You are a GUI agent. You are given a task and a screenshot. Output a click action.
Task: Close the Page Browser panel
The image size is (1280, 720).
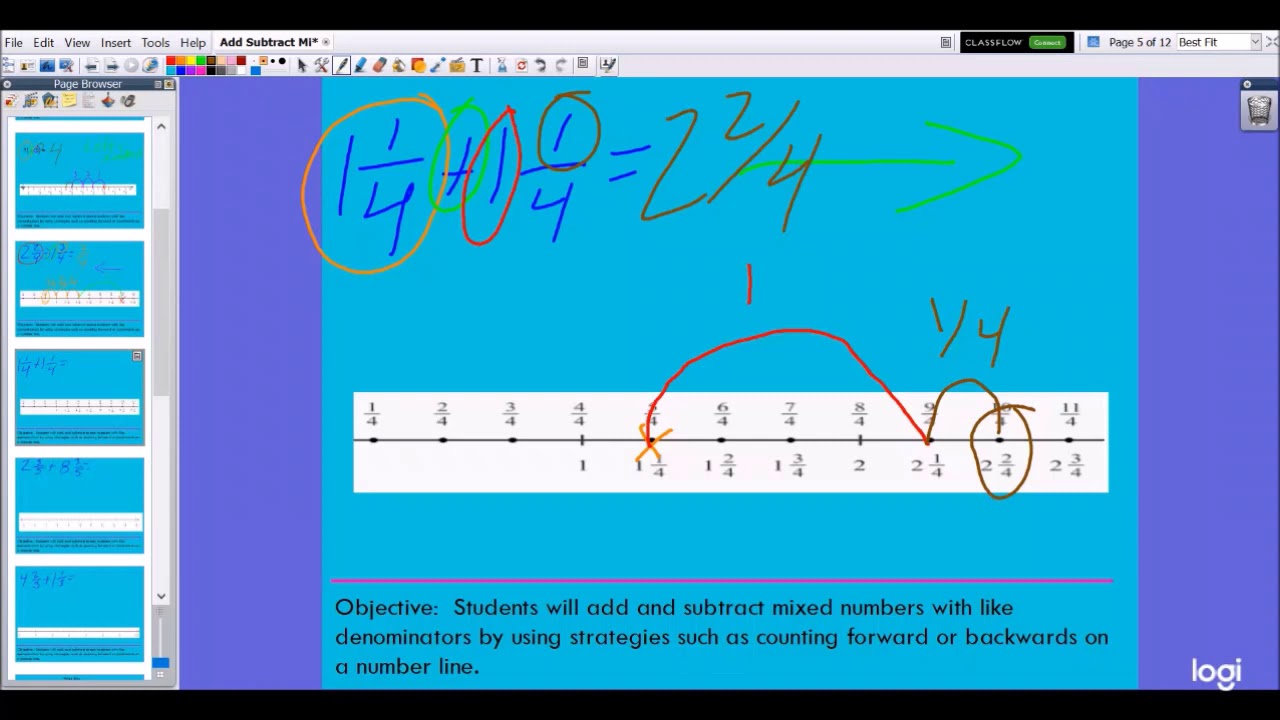click(x=7, y=84)
